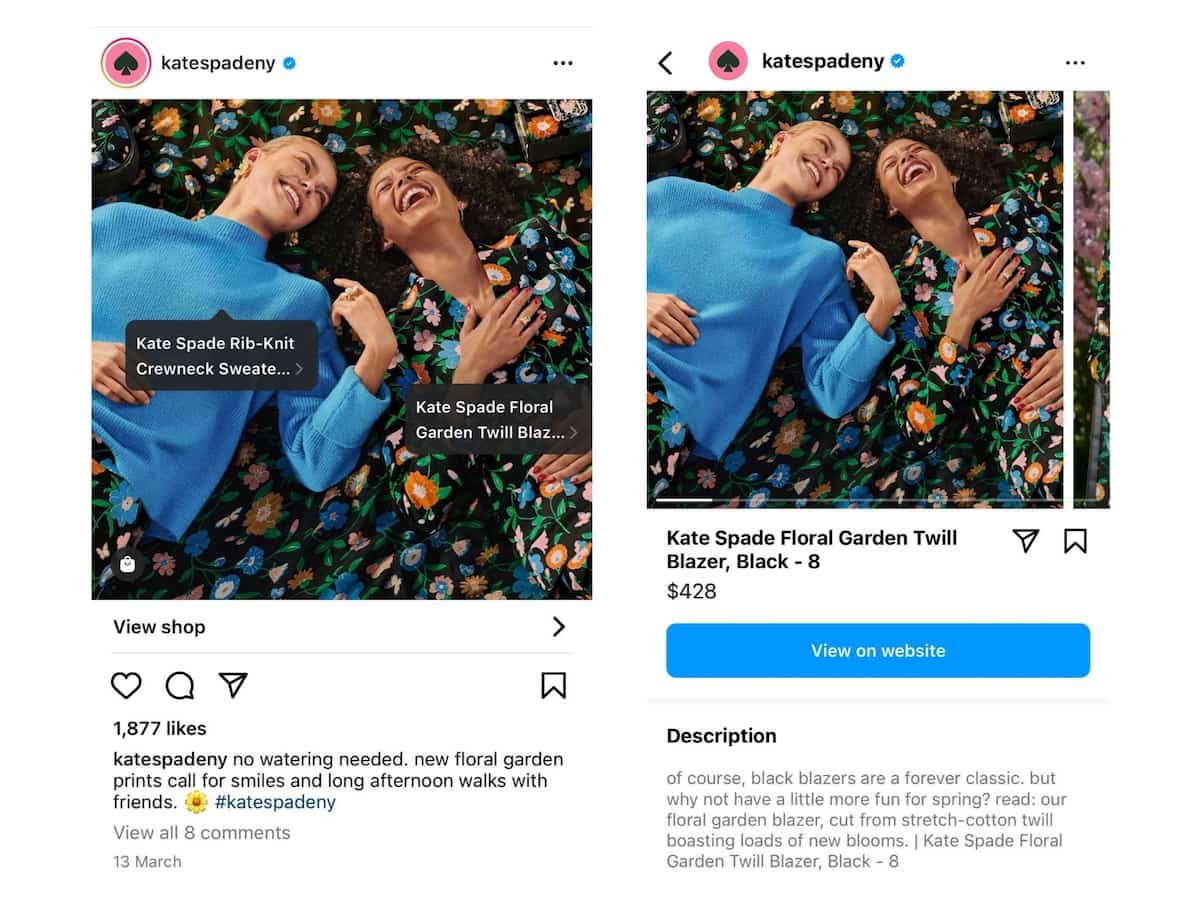Open View shop via the right chevron
This screenshot has height=900, width=1200.
click(x=560, y=627)
